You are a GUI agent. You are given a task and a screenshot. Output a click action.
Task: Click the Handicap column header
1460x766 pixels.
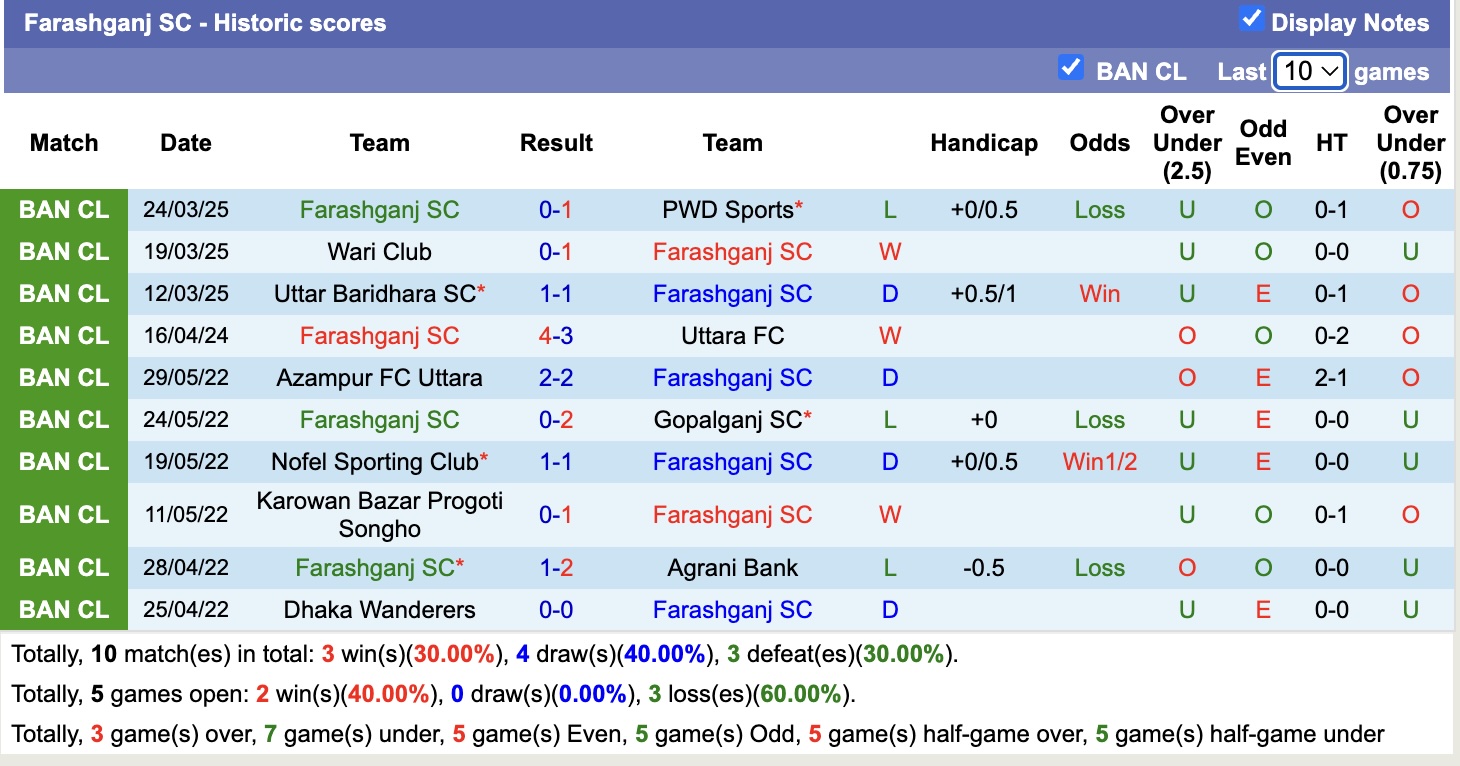point(984,143)
